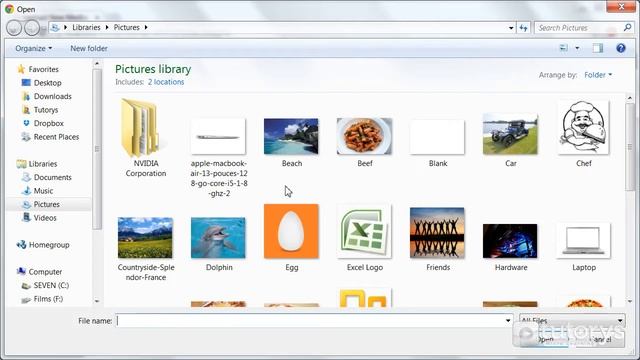This screenshot has height=360, width=640.
Task: Select the Pictures library in sidebar
Action: point(41,204)
